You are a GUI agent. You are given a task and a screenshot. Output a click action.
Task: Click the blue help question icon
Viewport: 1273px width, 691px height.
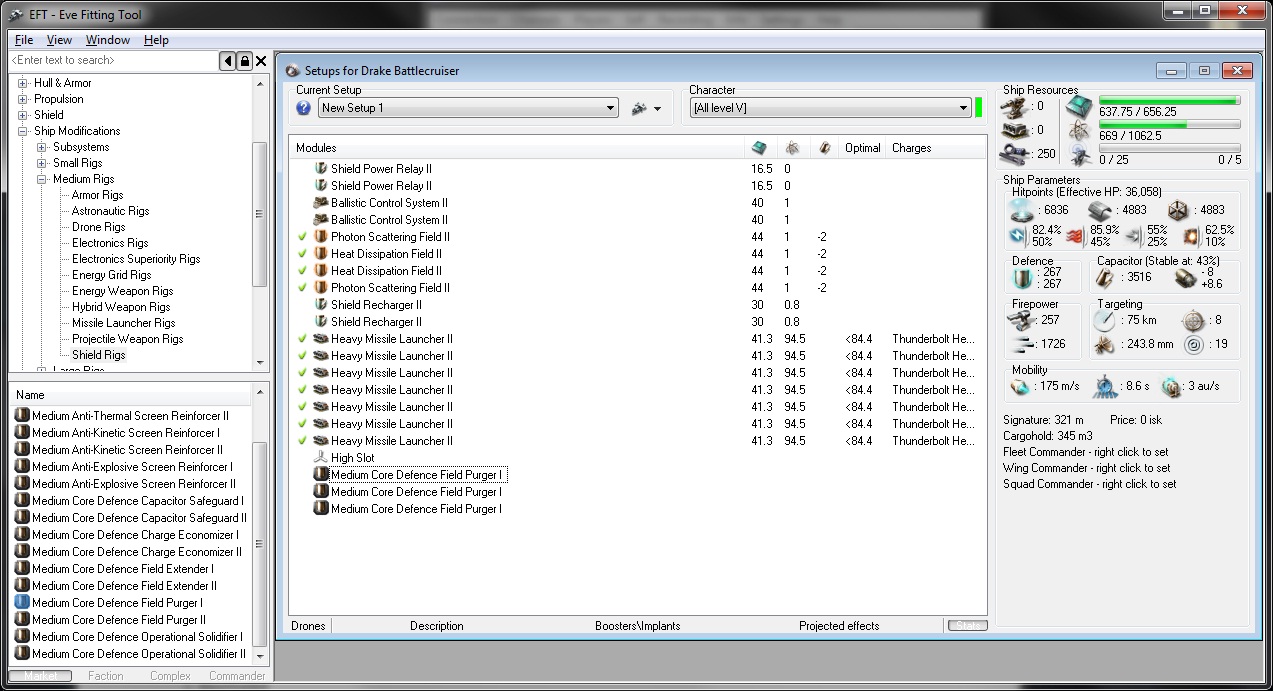click(304, 108)
